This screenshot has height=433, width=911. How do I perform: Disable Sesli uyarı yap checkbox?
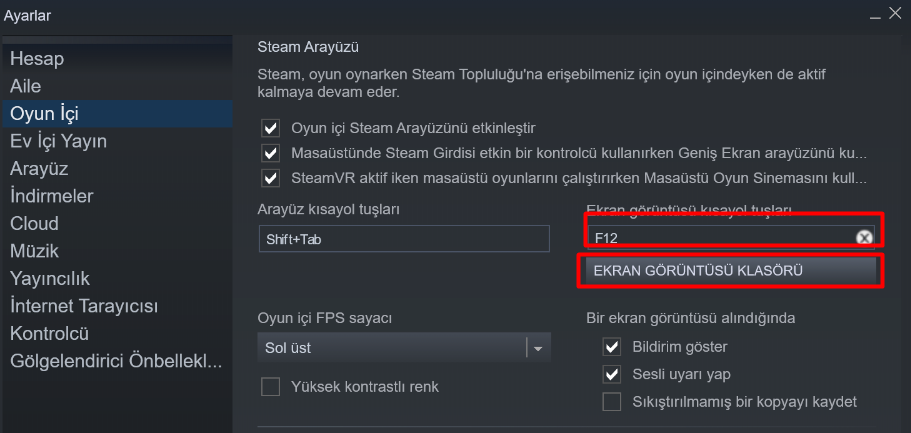pos(612,374)
